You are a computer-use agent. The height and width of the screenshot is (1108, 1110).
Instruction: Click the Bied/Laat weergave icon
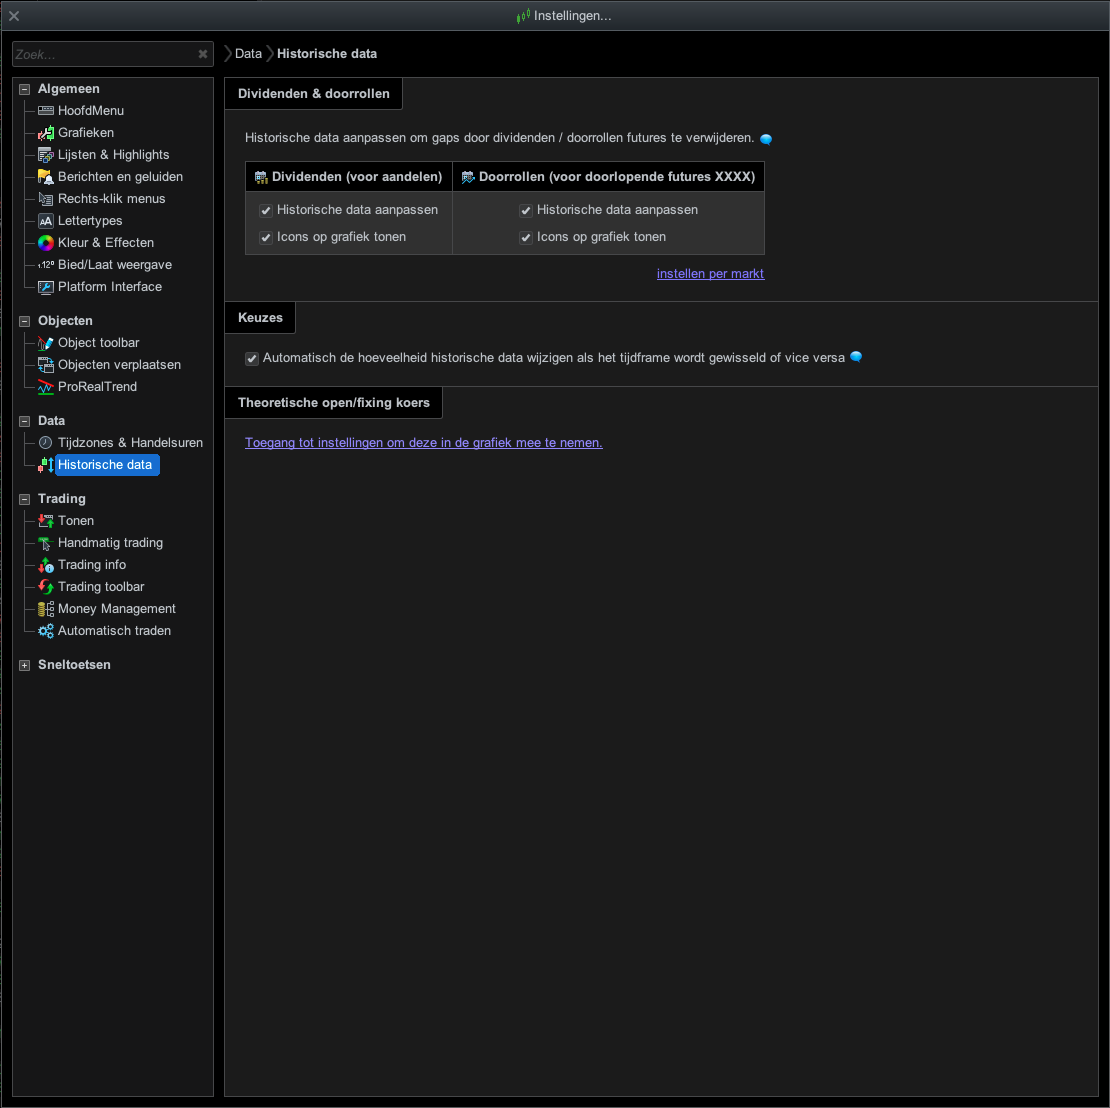pyautogui.click(x=45, y=265)
